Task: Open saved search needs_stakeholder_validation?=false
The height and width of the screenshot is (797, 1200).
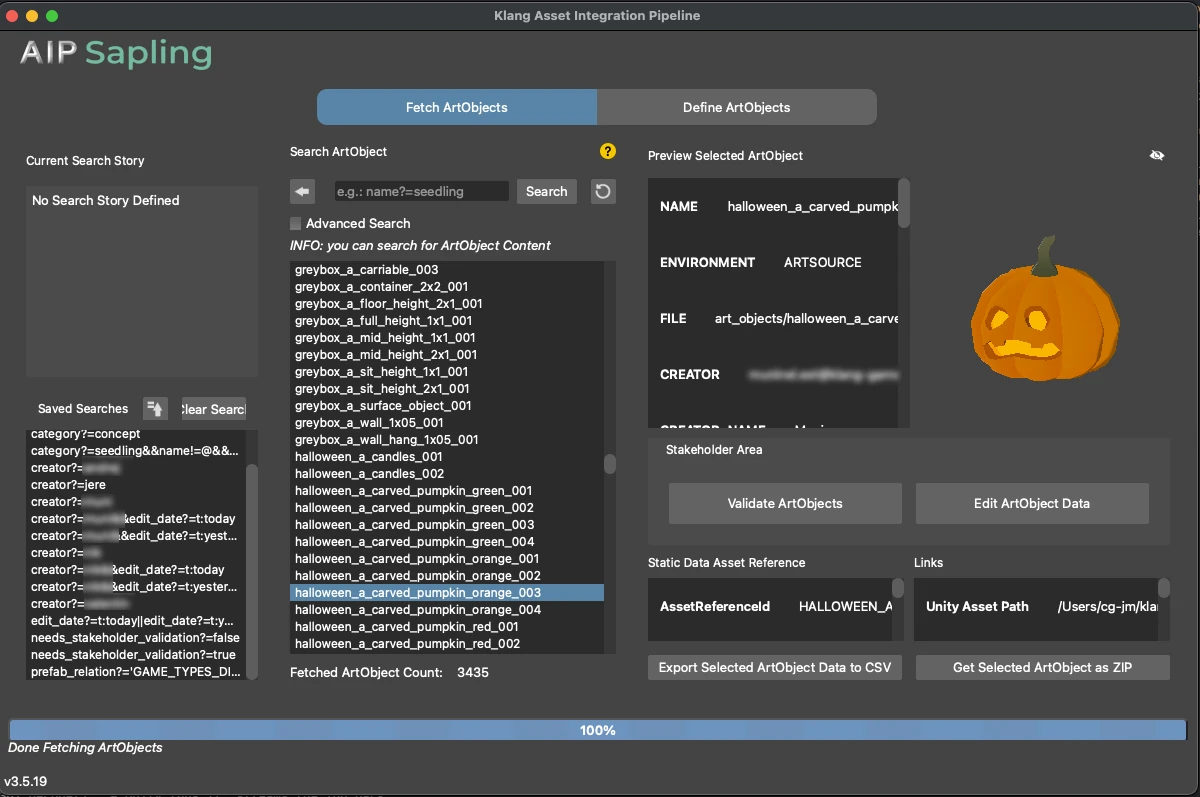Action: 136,638
